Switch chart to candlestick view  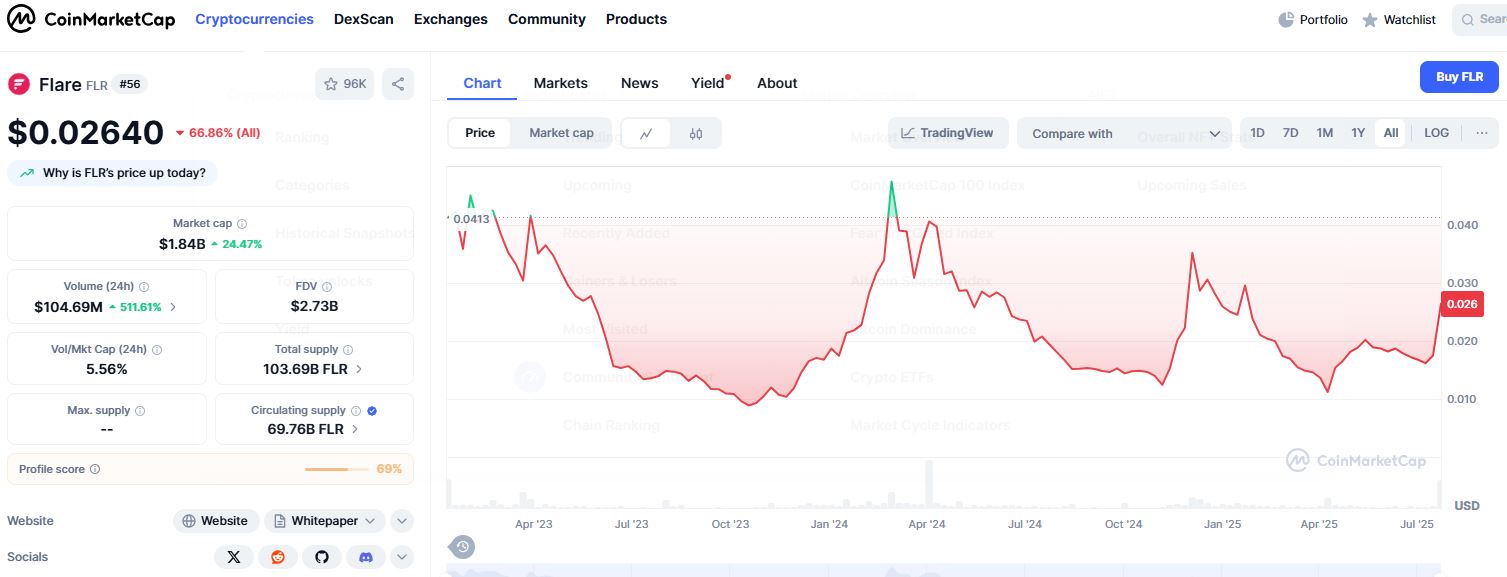pos(696,133)
